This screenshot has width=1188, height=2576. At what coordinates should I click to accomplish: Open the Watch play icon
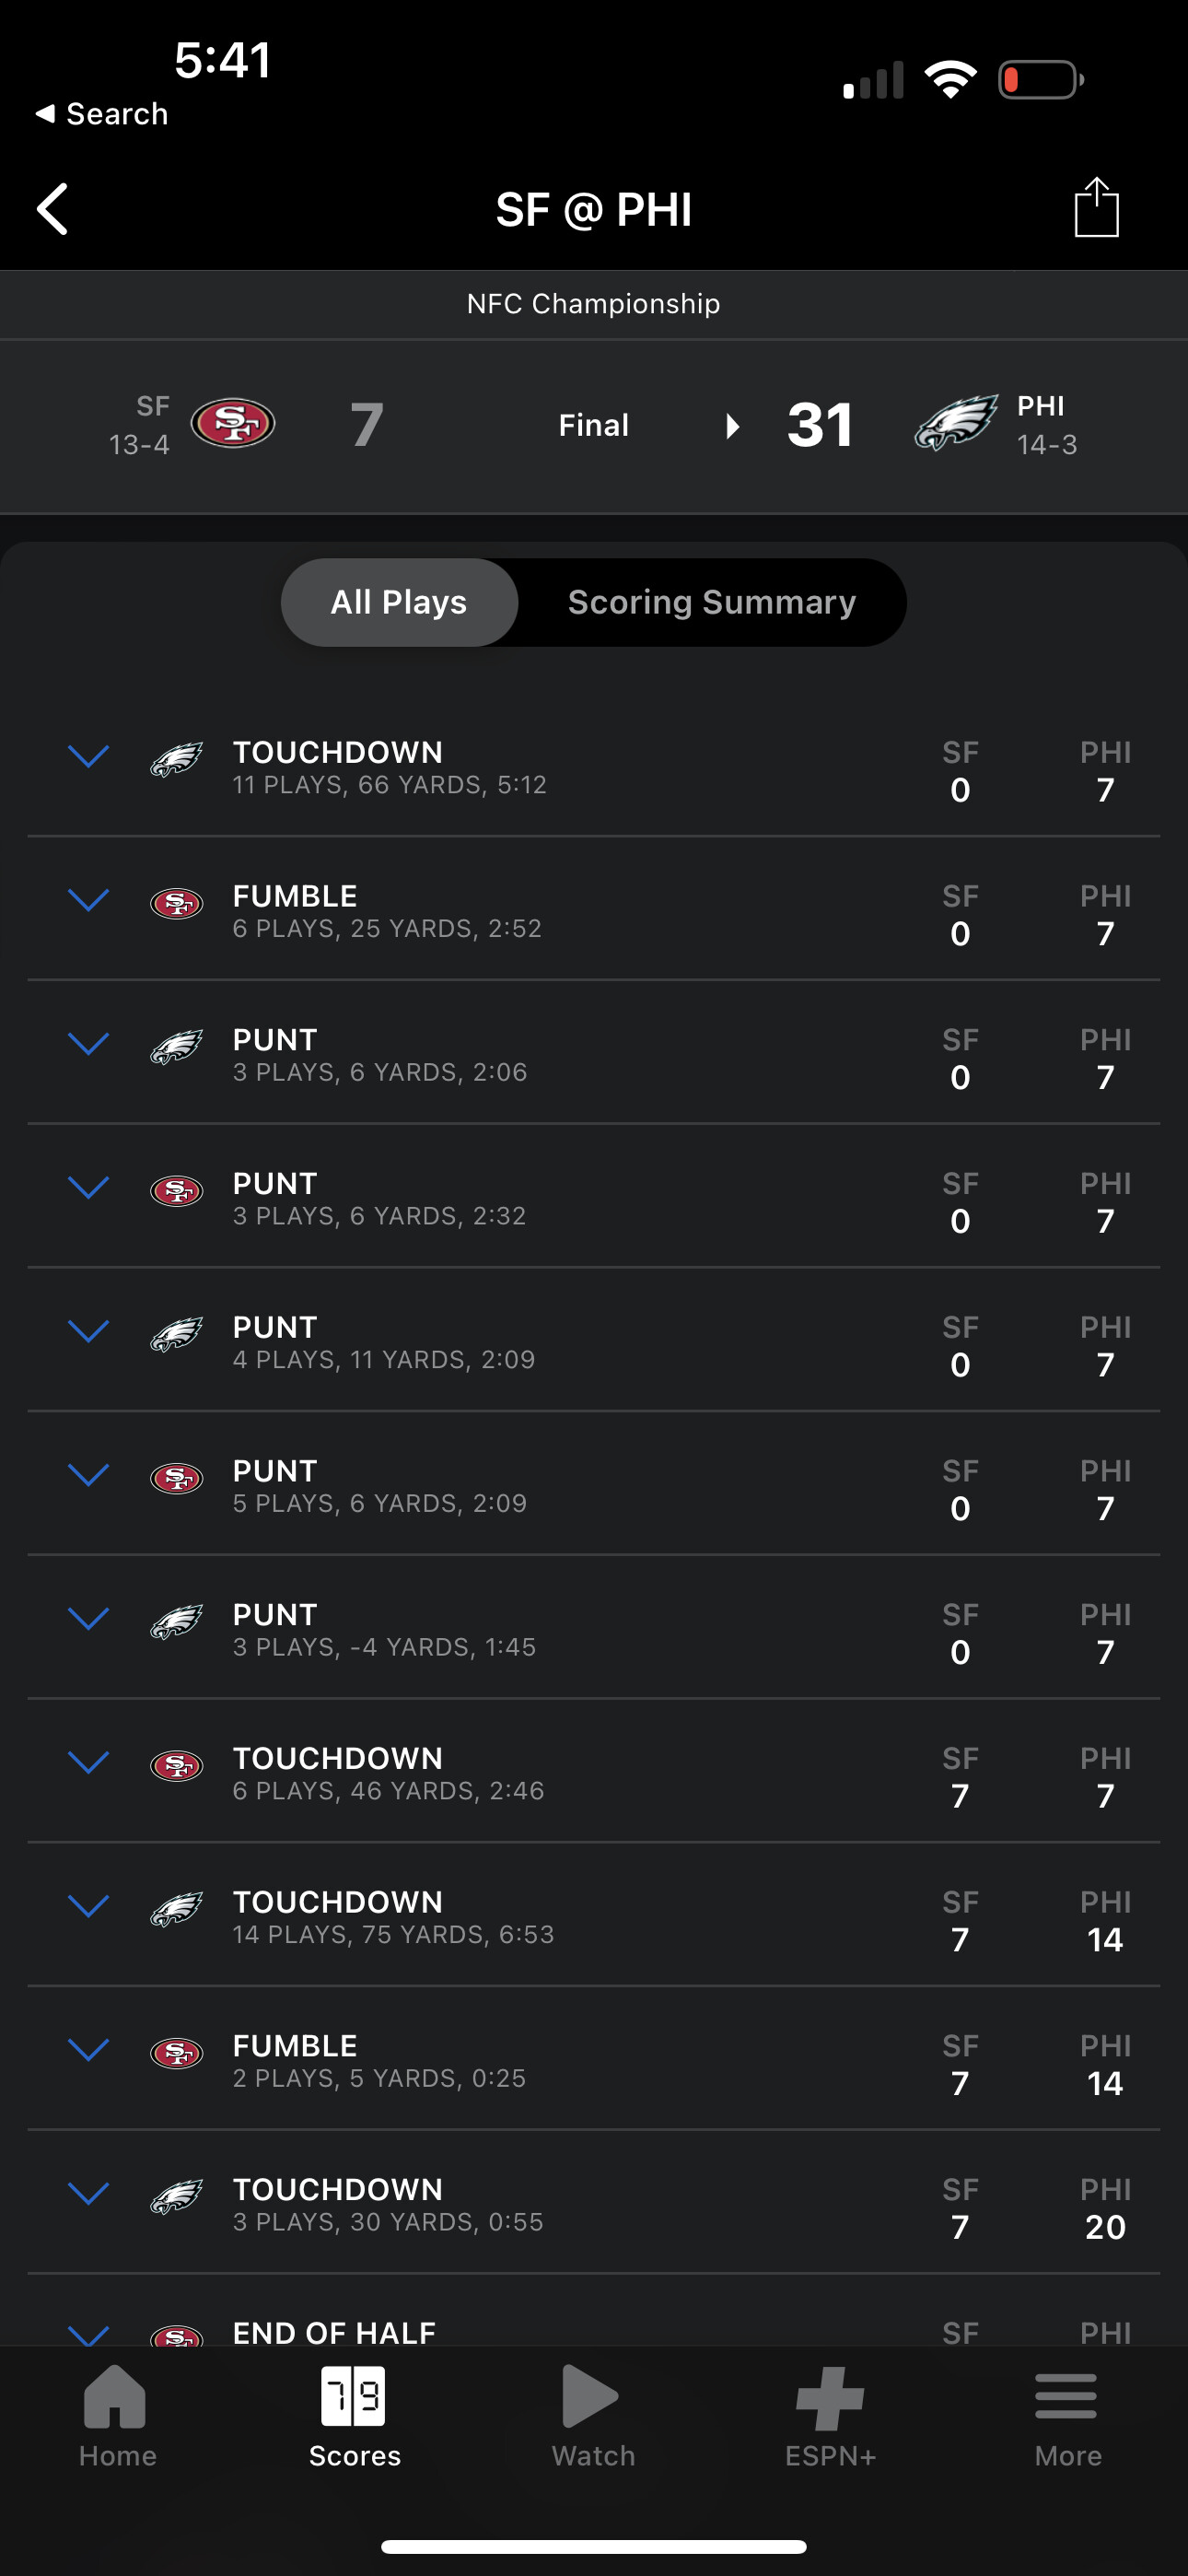pyautogui.click(x=592, y=2397)
